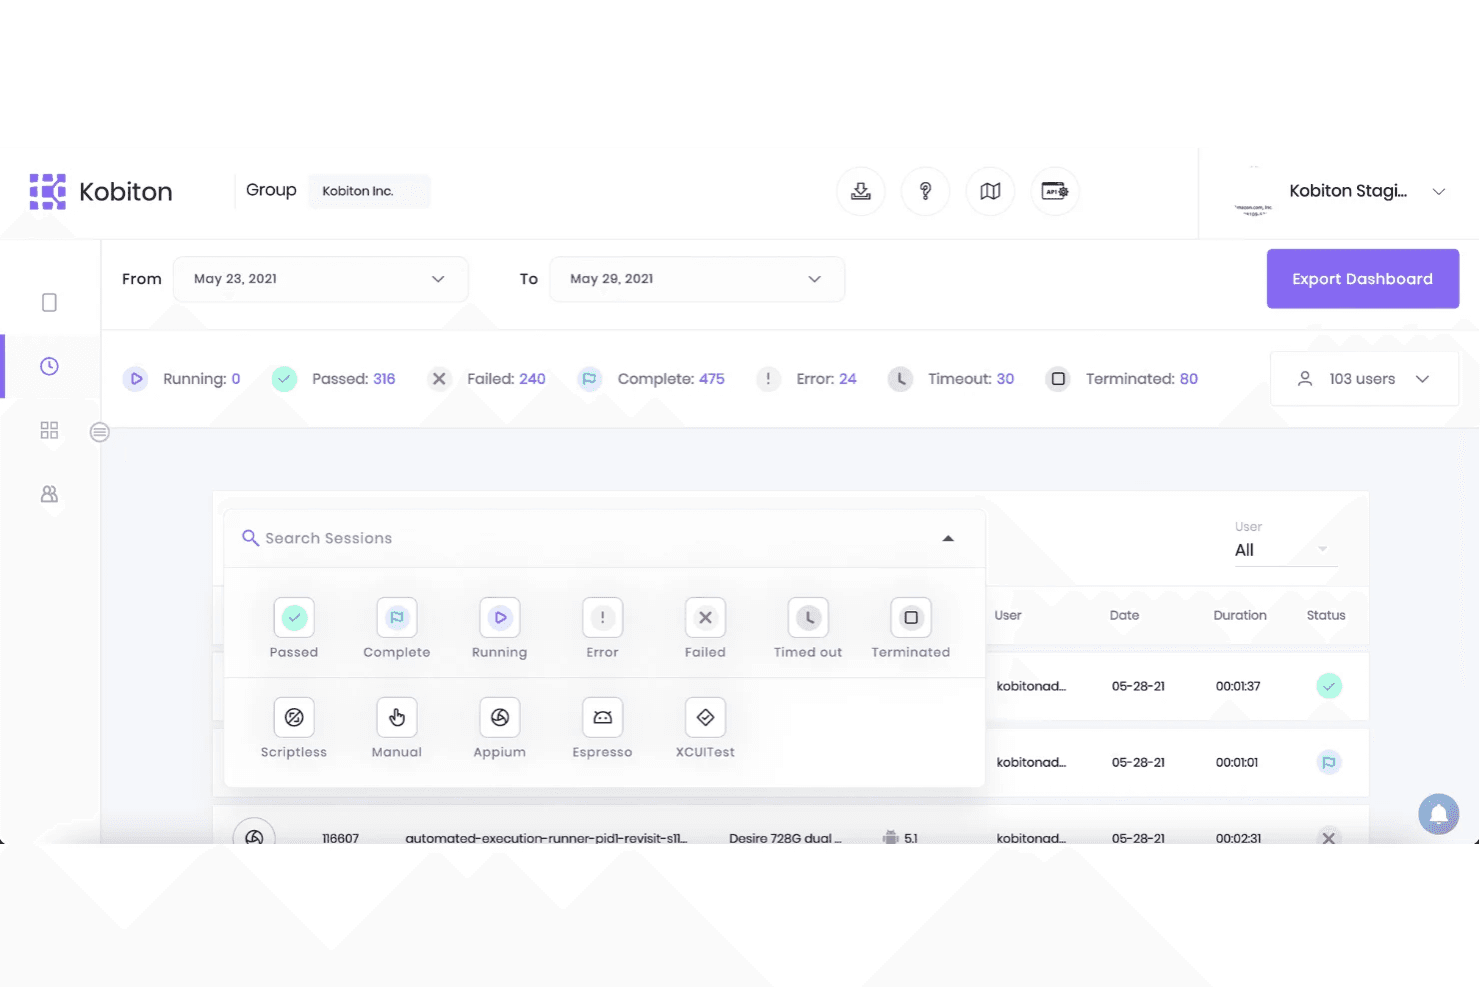1480x987 pixels.
Task: Collapse the search filter panel arrow
Action: (948, 538)
